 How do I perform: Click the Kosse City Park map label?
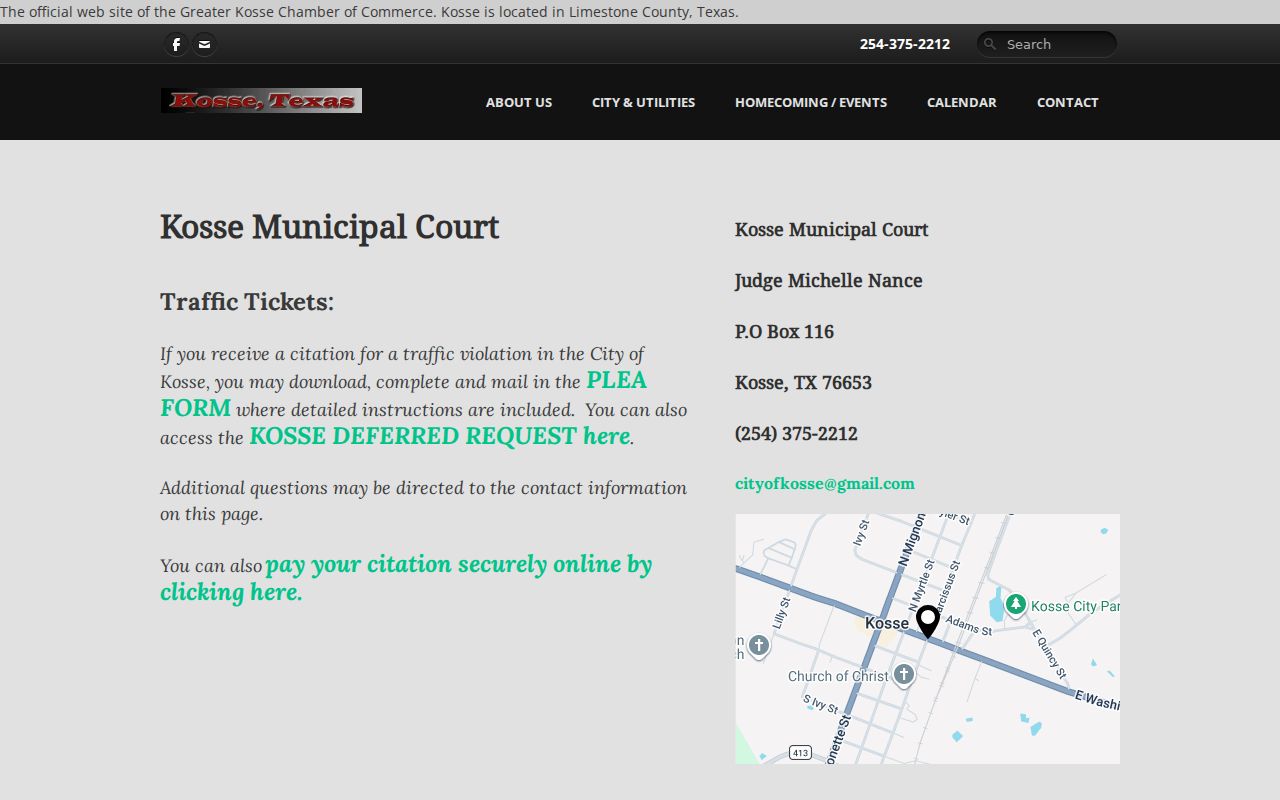coord(1075,606)
